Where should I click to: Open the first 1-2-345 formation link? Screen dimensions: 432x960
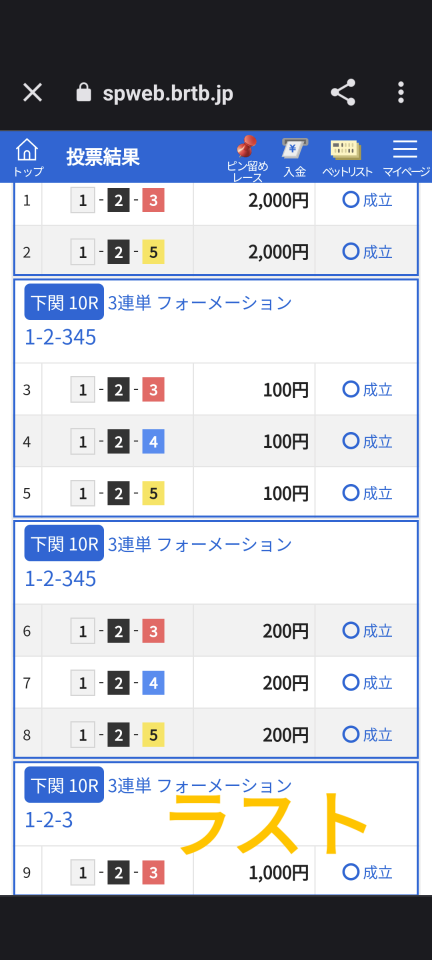[60, 337]
